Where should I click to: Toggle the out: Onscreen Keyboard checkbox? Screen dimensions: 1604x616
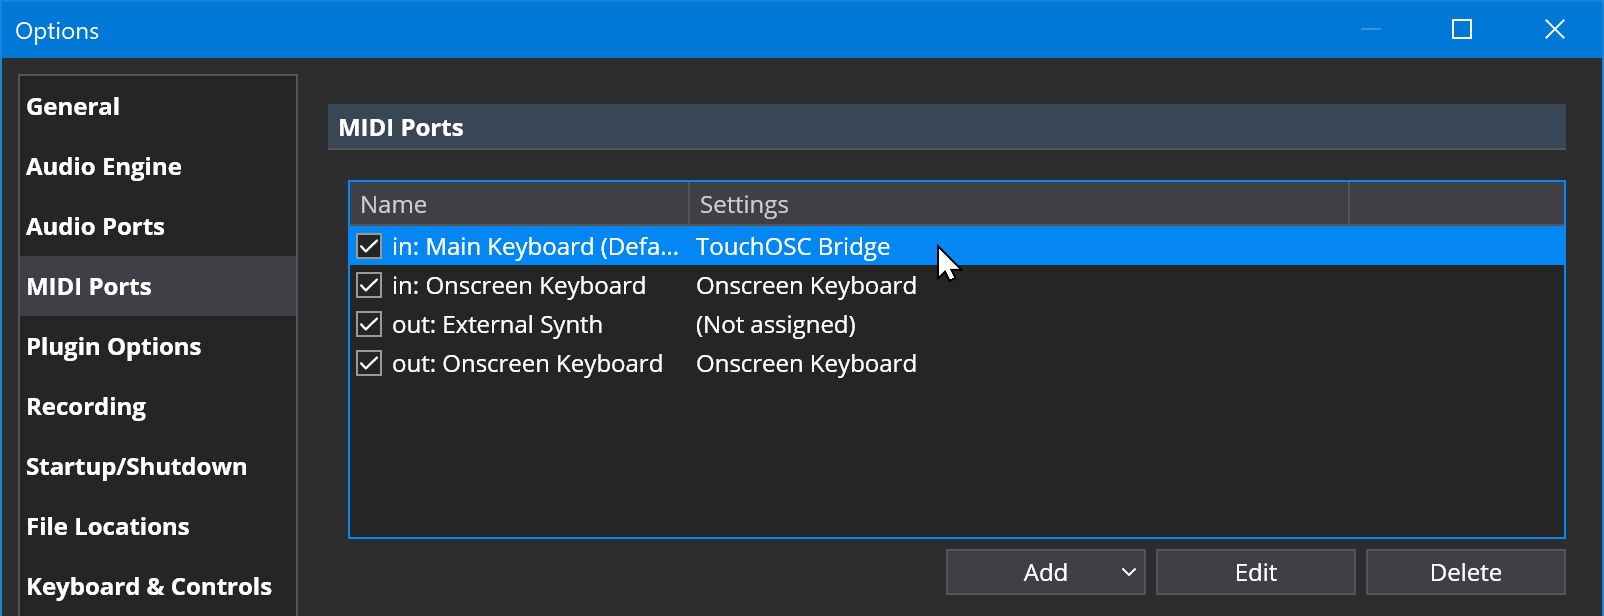click(369, 363)
